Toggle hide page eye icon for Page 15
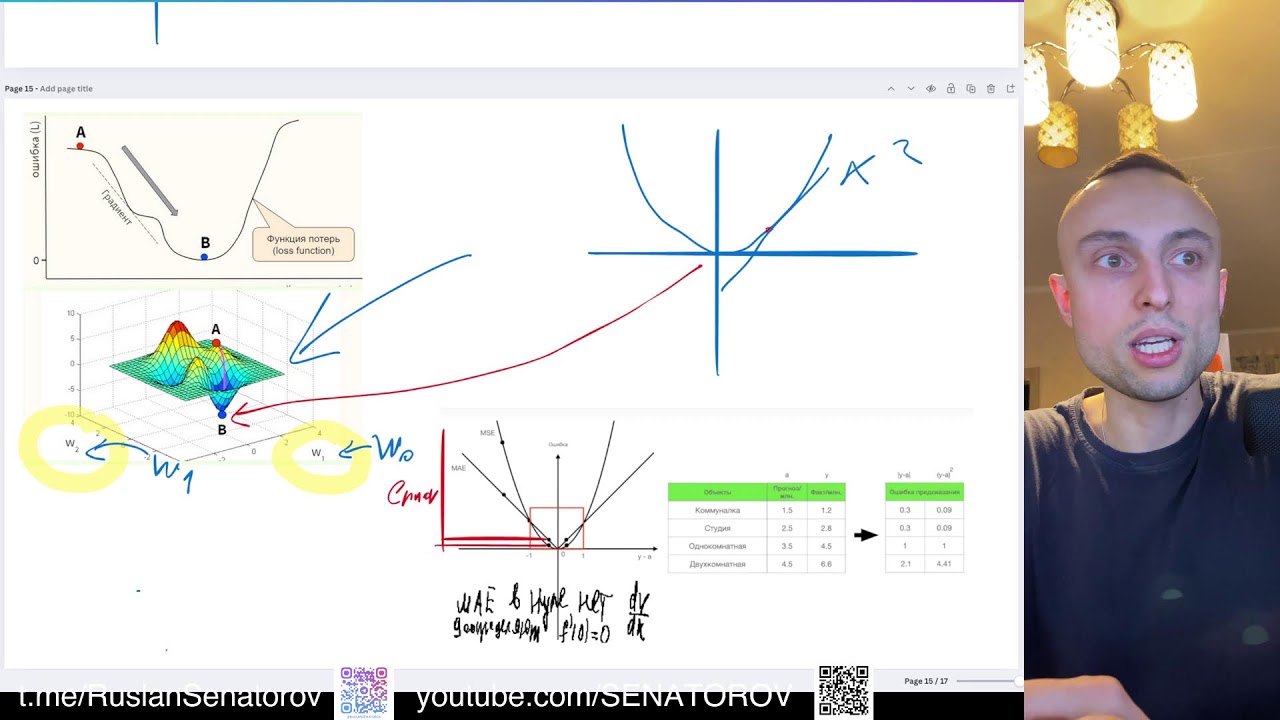Viewport: 1280px width, 720px height. [931, 89]
